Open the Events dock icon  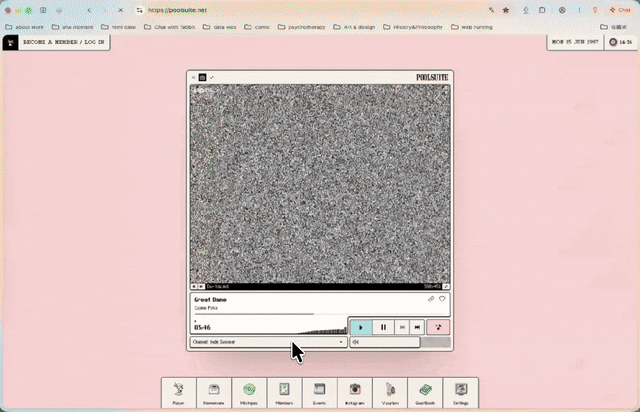pyautogui.click(x=320, y=393)
